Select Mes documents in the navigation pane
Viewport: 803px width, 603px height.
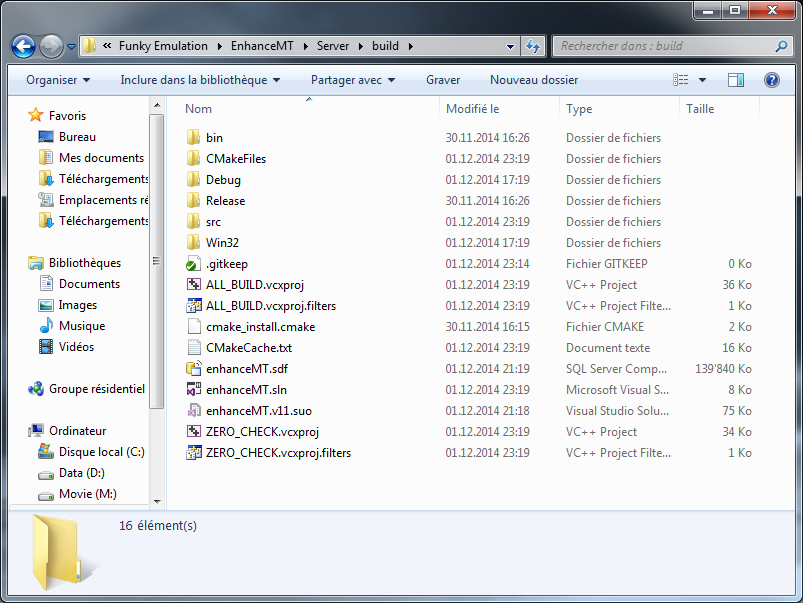(x=101, y=158)
